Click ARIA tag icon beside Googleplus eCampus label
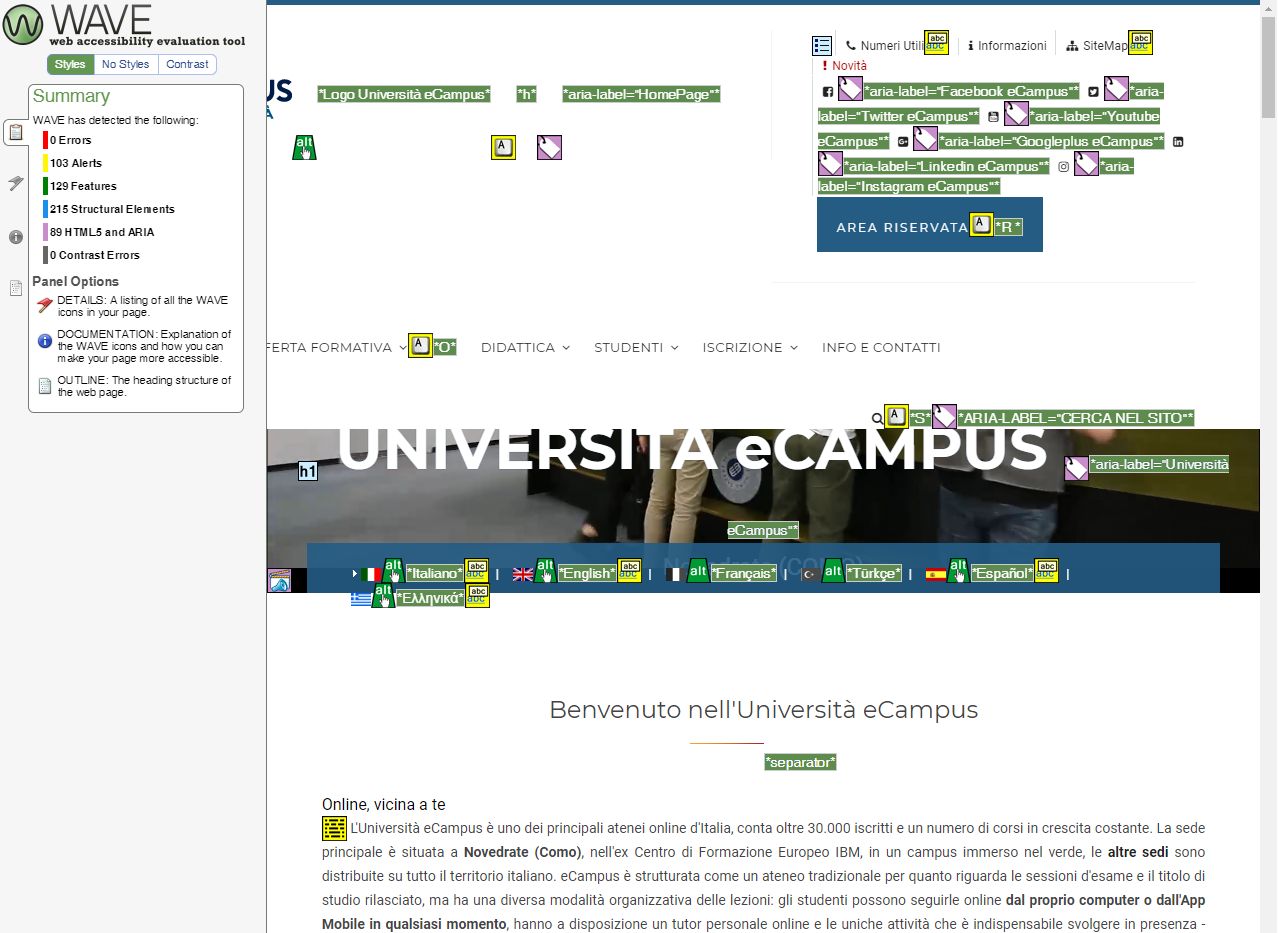The width and height of the screenshot is (1279, 933). tap(925, 138)
